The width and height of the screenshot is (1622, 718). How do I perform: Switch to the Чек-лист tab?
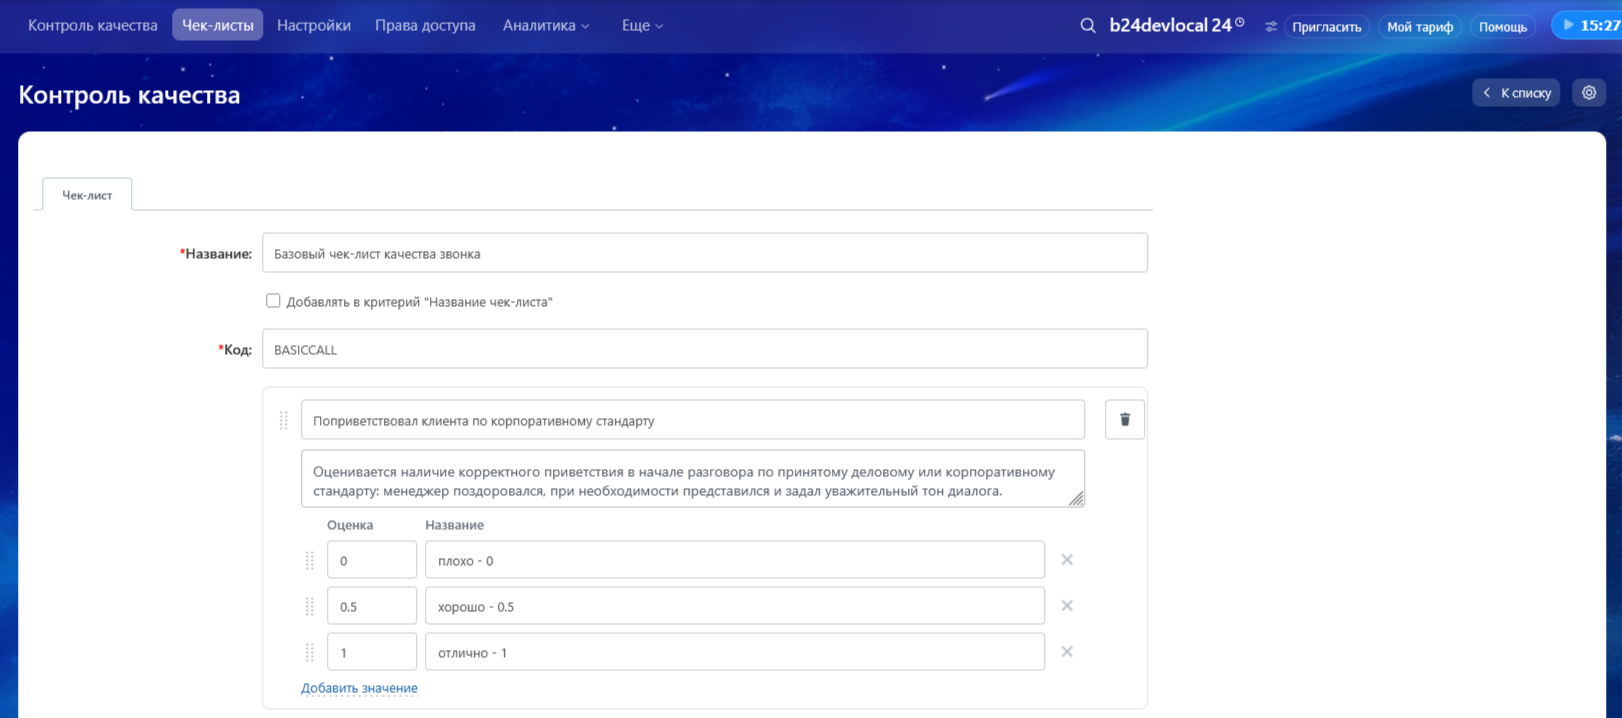tap(87, 195)
